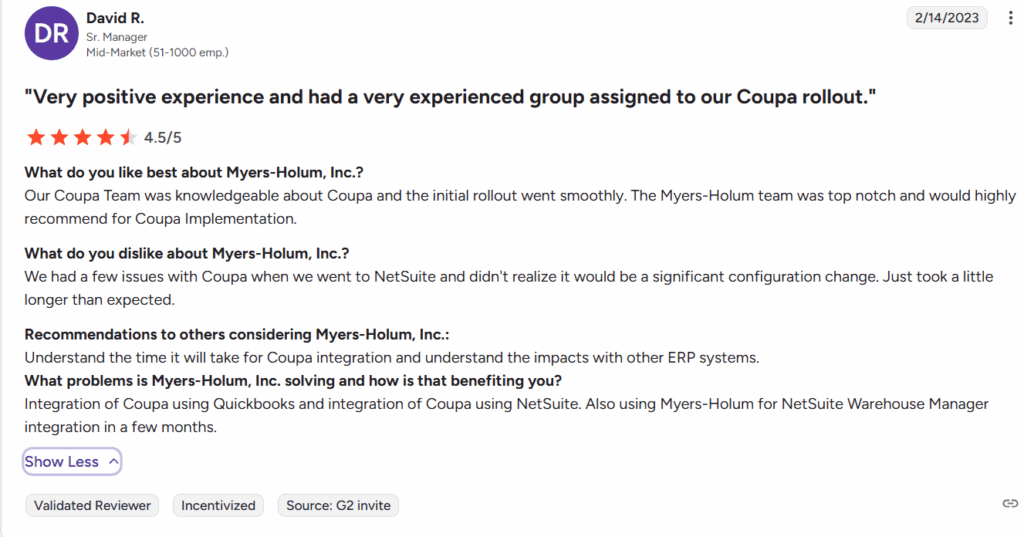Click the fourth rating star
The height and width of the screenshot is (537, 1024).
point(105,138)
